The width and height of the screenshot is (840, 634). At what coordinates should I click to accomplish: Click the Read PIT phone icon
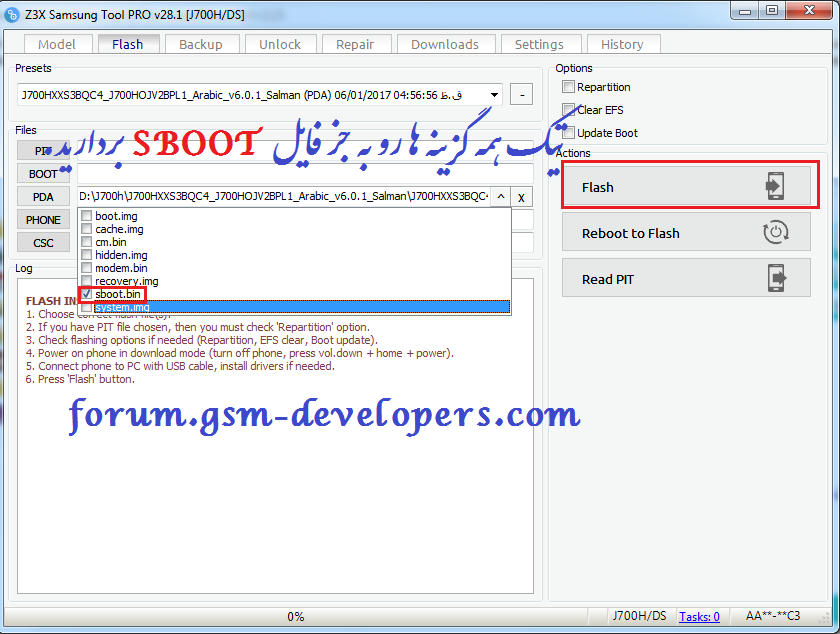click(x=776, y=278)
